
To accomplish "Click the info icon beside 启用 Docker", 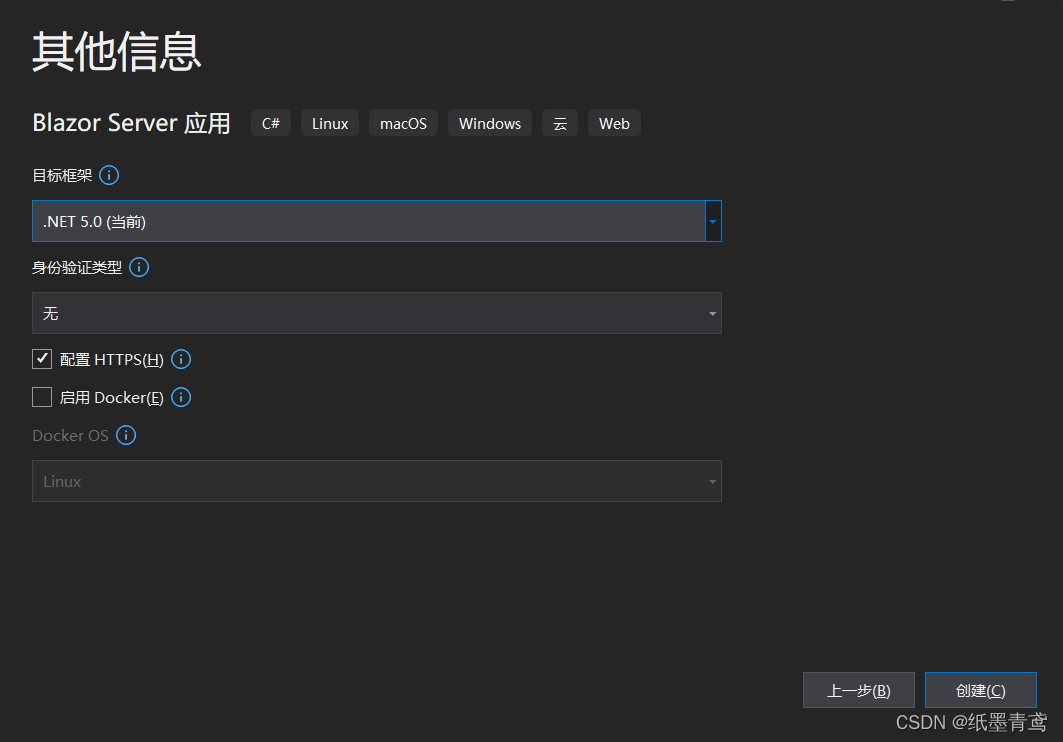I will coord(181,397).
